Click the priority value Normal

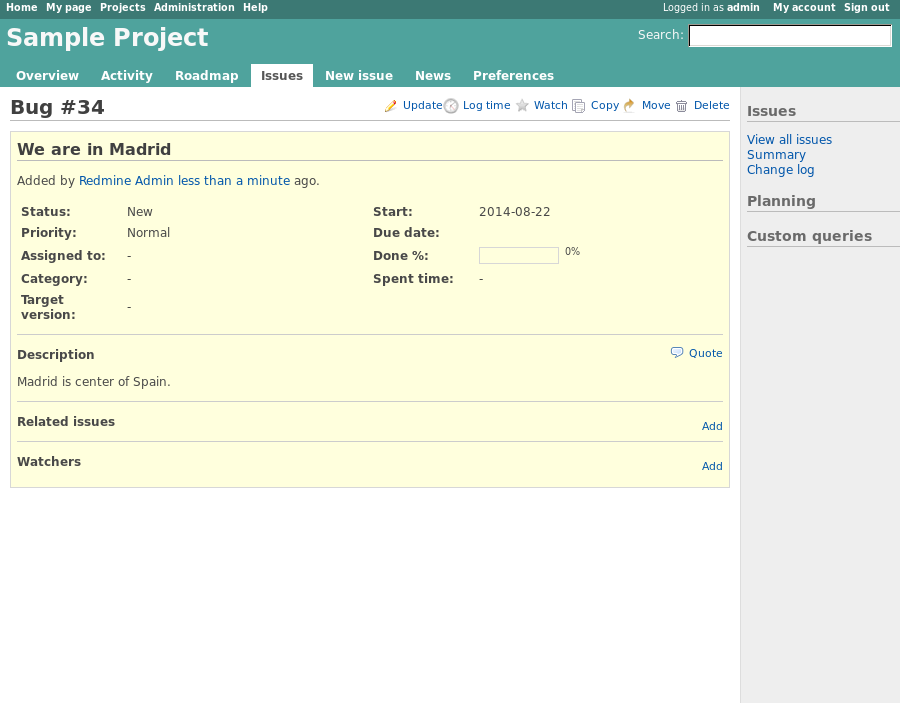click(148, 233)
